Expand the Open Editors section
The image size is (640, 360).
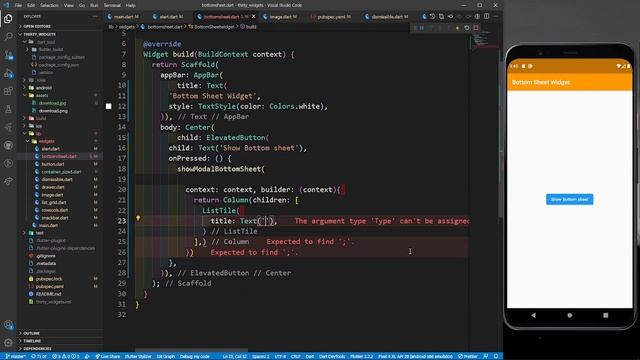37,26
